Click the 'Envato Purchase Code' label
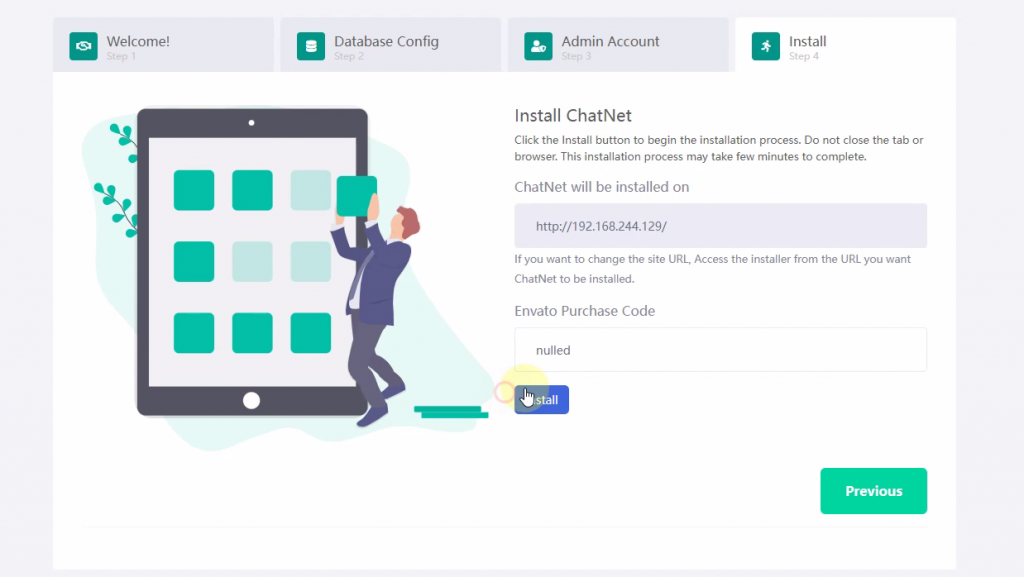The height and width of the screenshot is (577, 1024). (584, 311)
